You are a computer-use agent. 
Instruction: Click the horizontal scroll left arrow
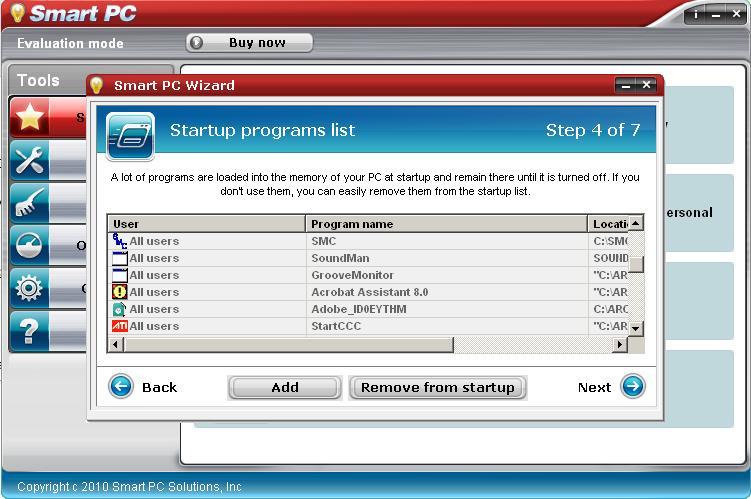click(115, 344)
